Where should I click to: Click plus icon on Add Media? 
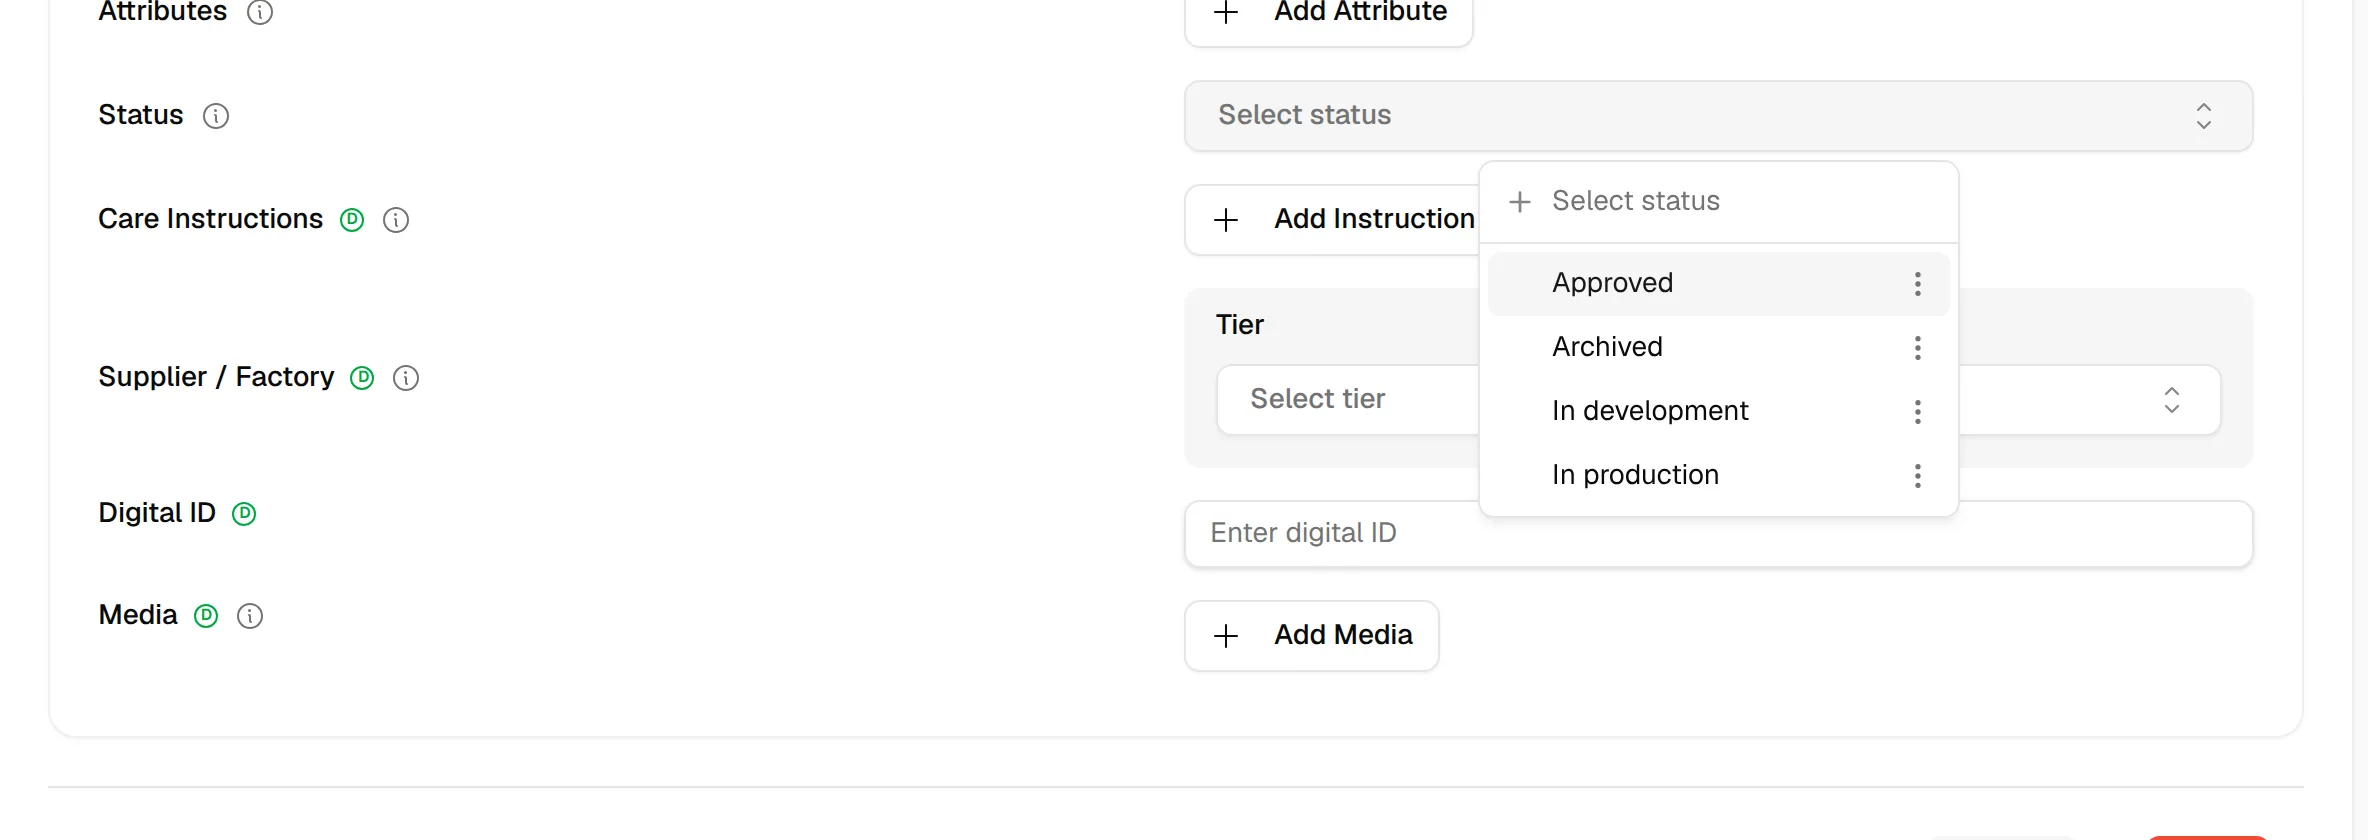(1226, 636)
